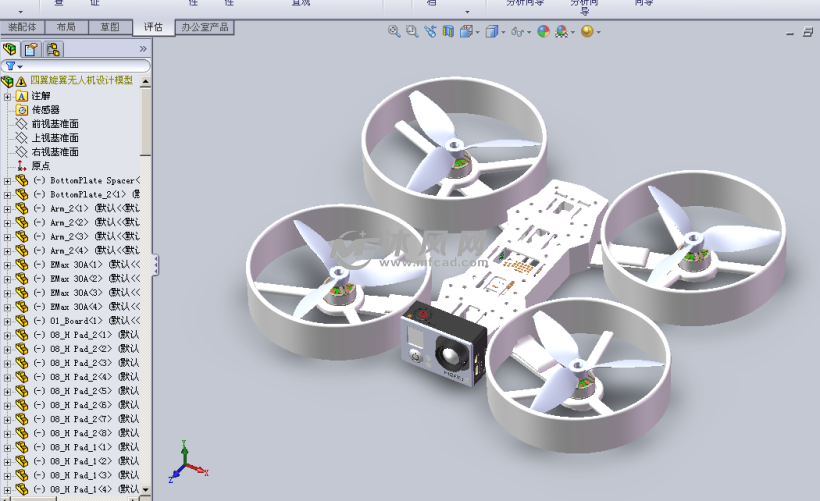Click the 传感器 sensors folder icon

point(21,110)
